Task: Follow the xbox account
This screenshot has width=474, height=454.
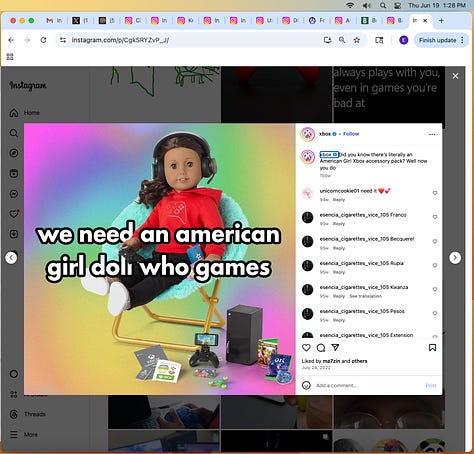Action: point(351,134)
